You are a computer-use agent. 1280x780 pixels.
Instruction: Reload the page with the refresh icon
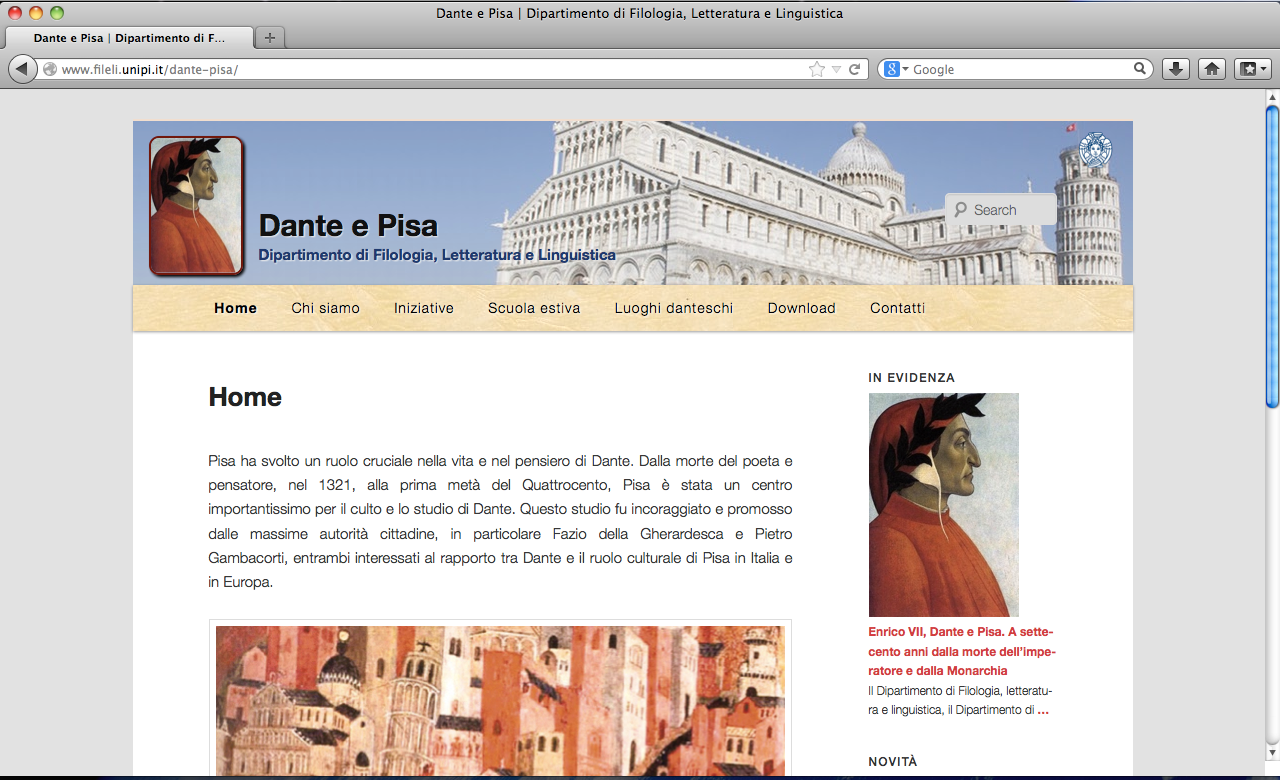tap(855, 69)
